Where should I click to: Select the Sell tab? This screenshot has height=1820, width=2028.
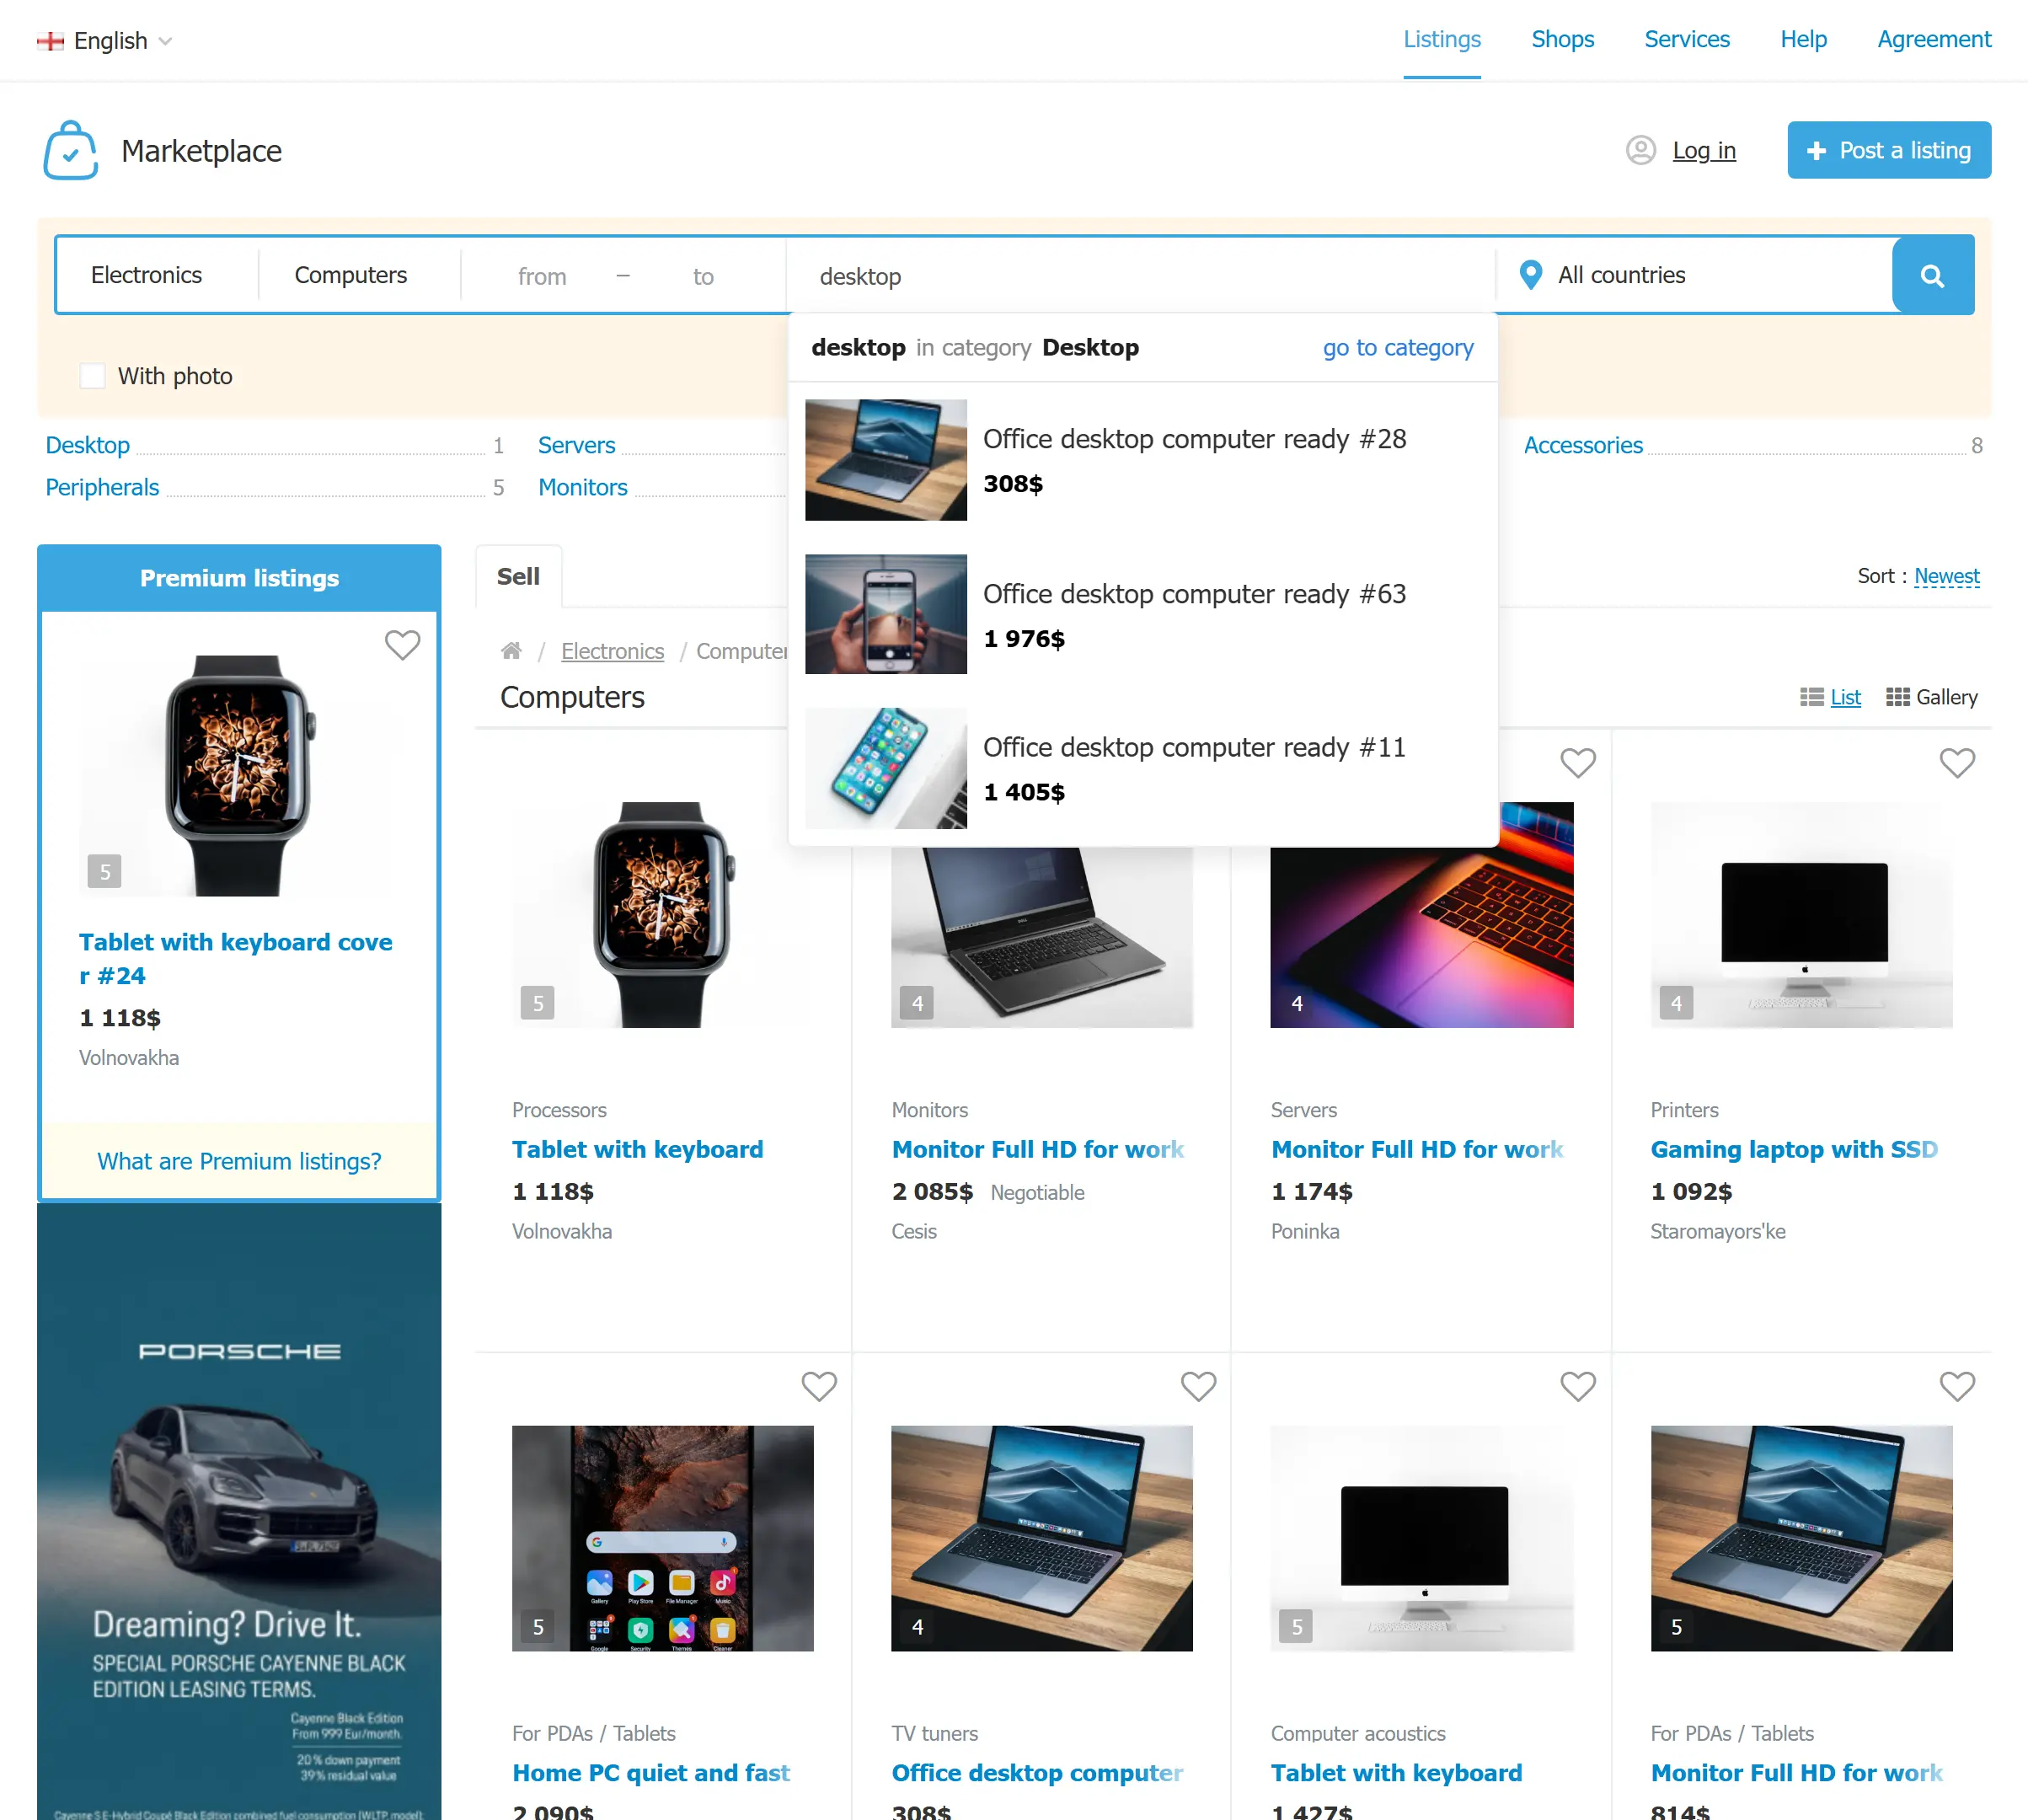(518, 576)
